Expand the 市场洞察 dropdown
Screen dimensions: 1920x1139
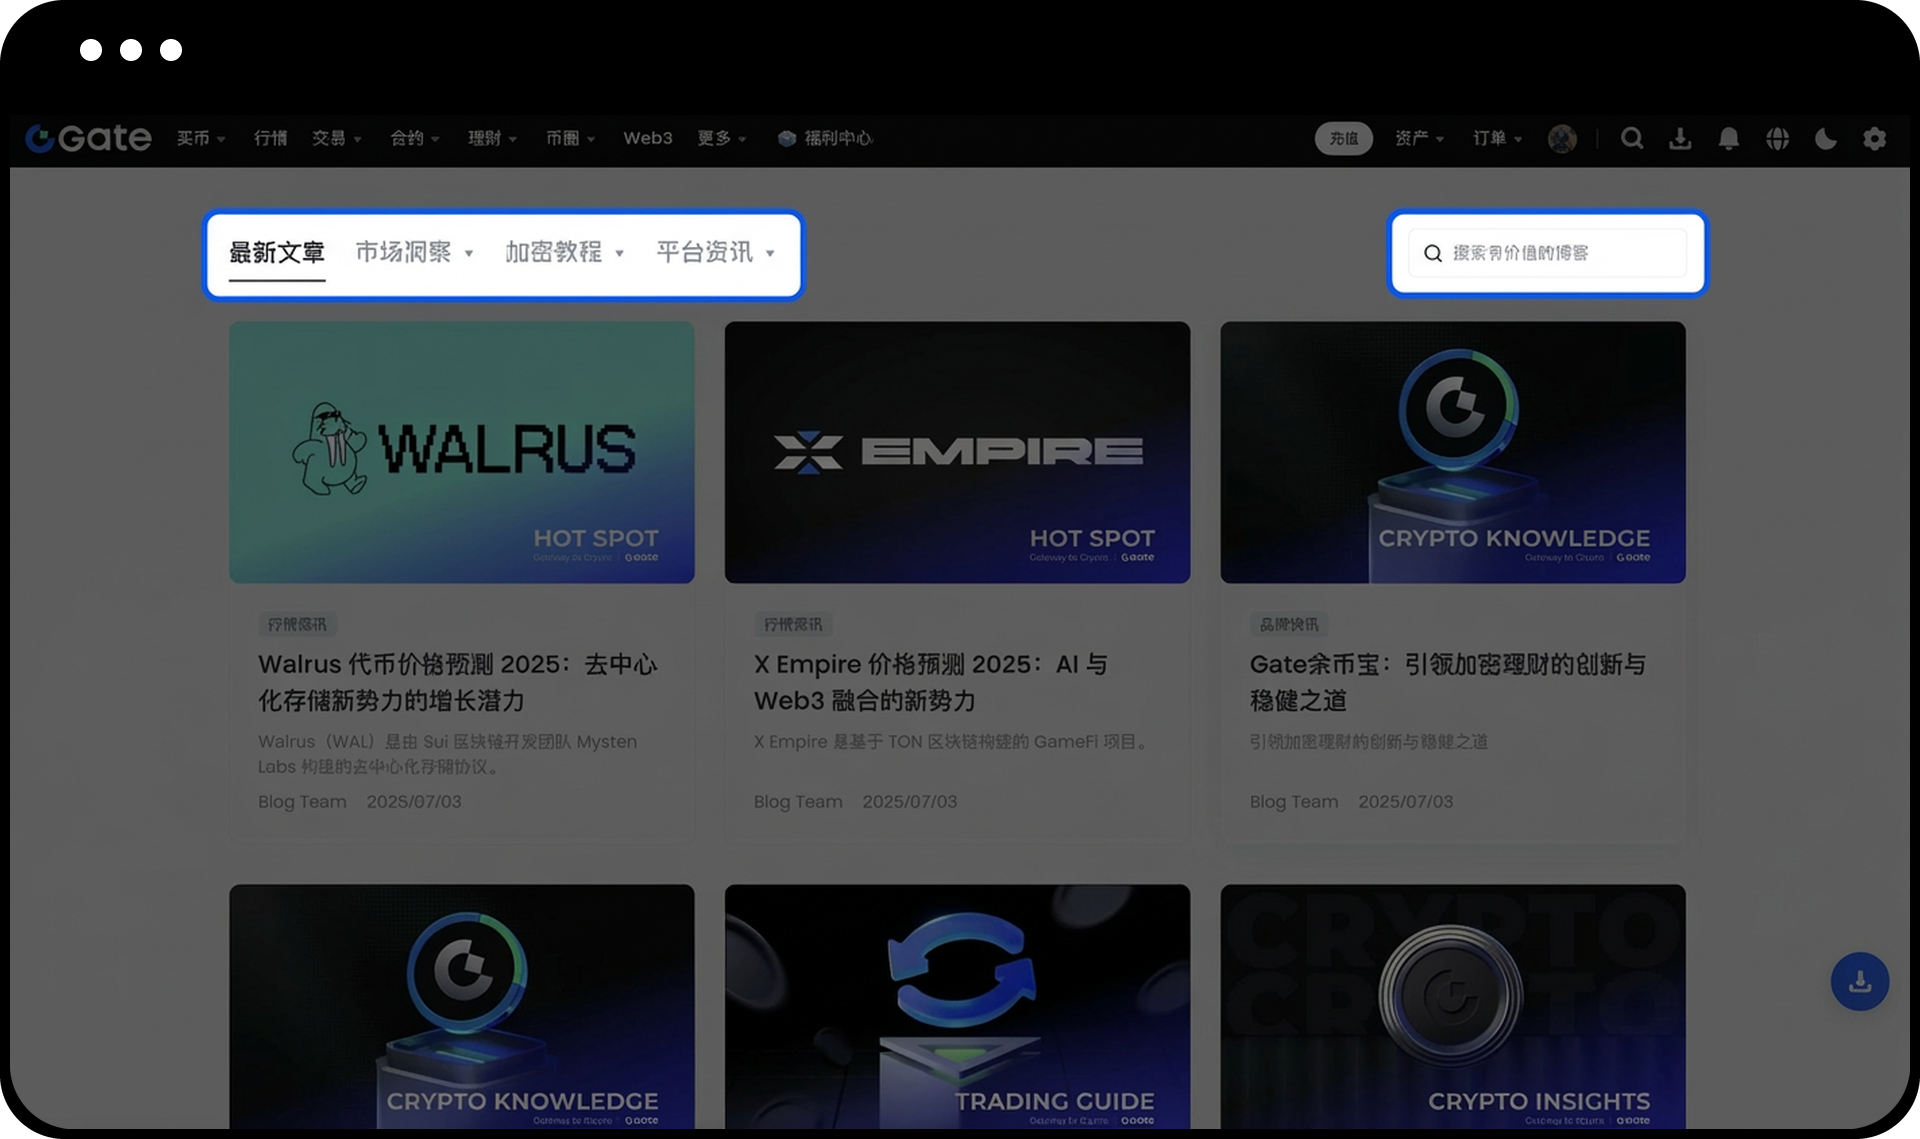414,252
